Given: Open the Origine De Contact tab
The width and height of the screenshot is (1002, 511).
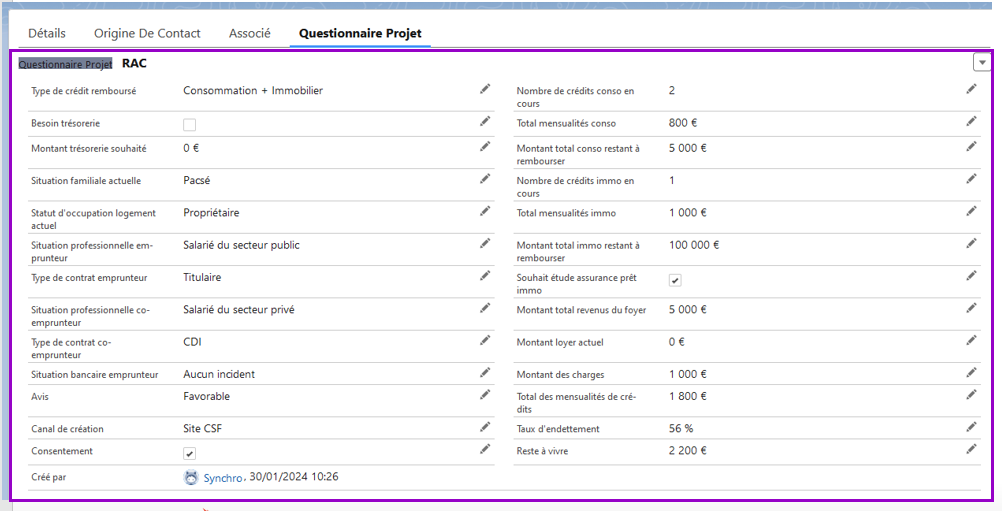Looking at the screenshot, I should pos(147,33).
